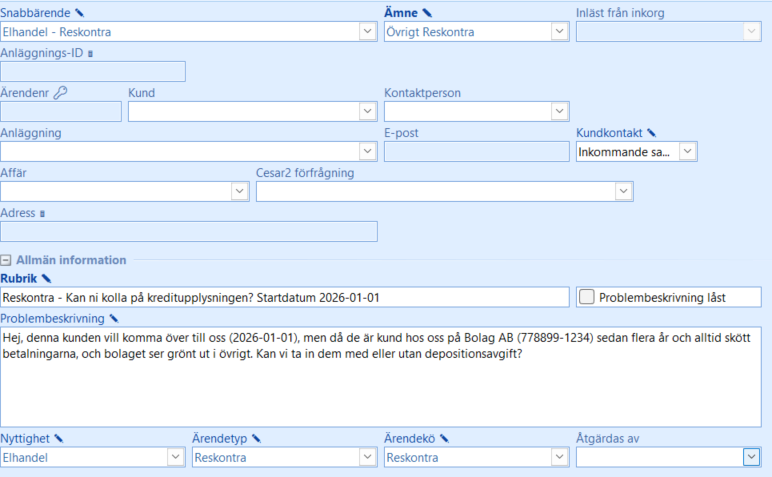Open the Snabbärende dropdown showing Elhandel - Reskontra

(x=367, y=32)
